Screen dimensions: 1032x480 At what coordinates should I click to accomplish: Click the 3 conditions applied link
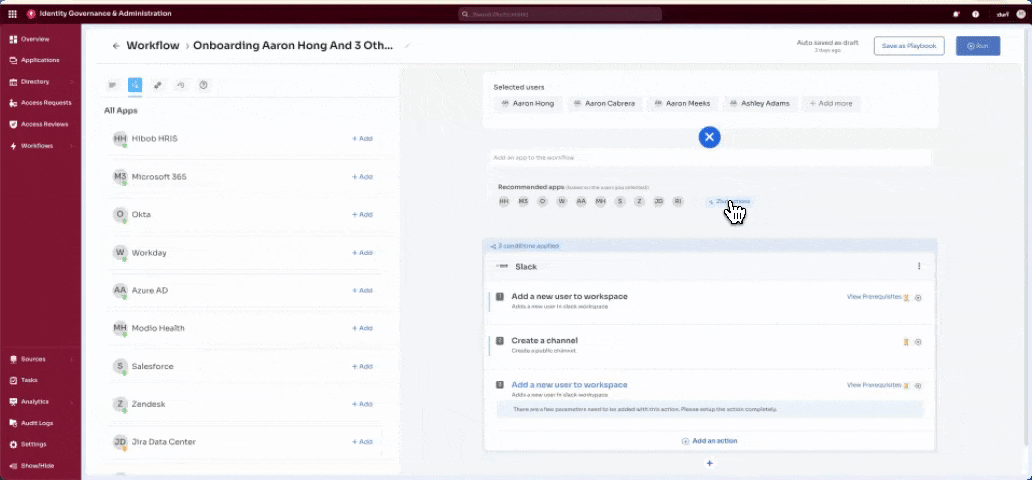click(525, 246)
